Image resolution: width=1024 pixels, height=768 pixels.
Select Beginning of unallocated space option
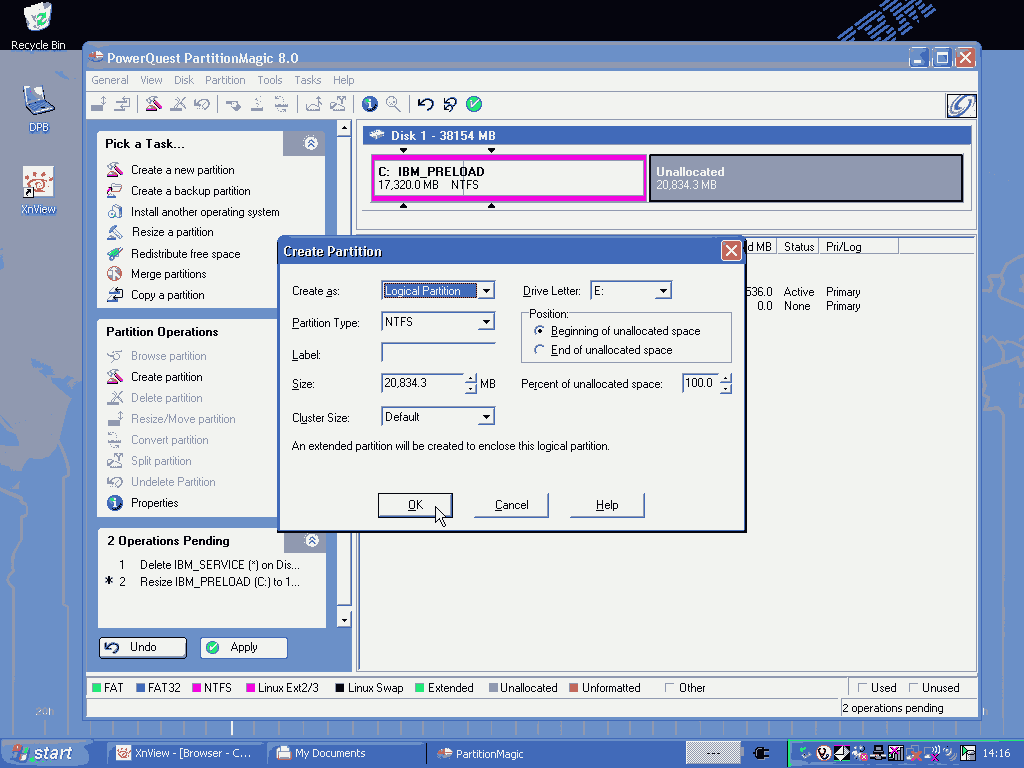coord(540,331)
